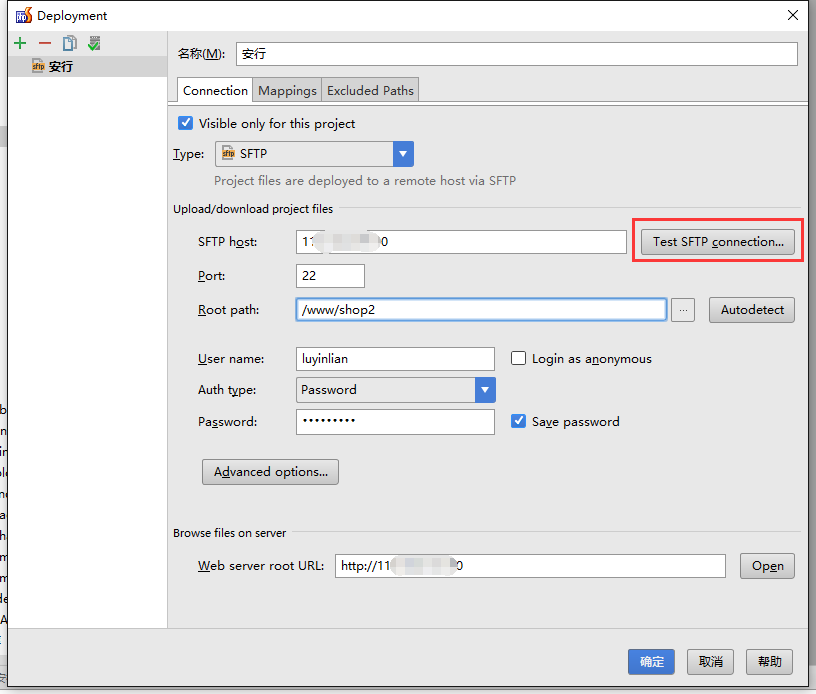
Task: Enable Login as anonymous checkbox
Action: coord(519,359)
